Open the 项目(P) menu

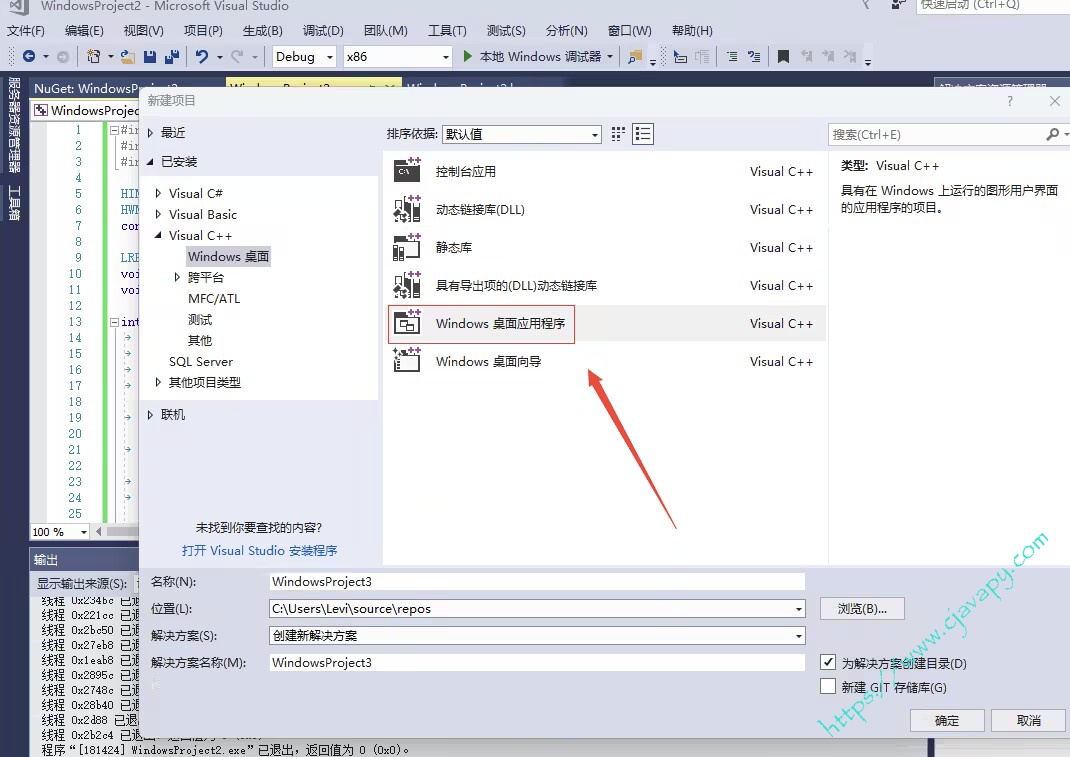203,31
